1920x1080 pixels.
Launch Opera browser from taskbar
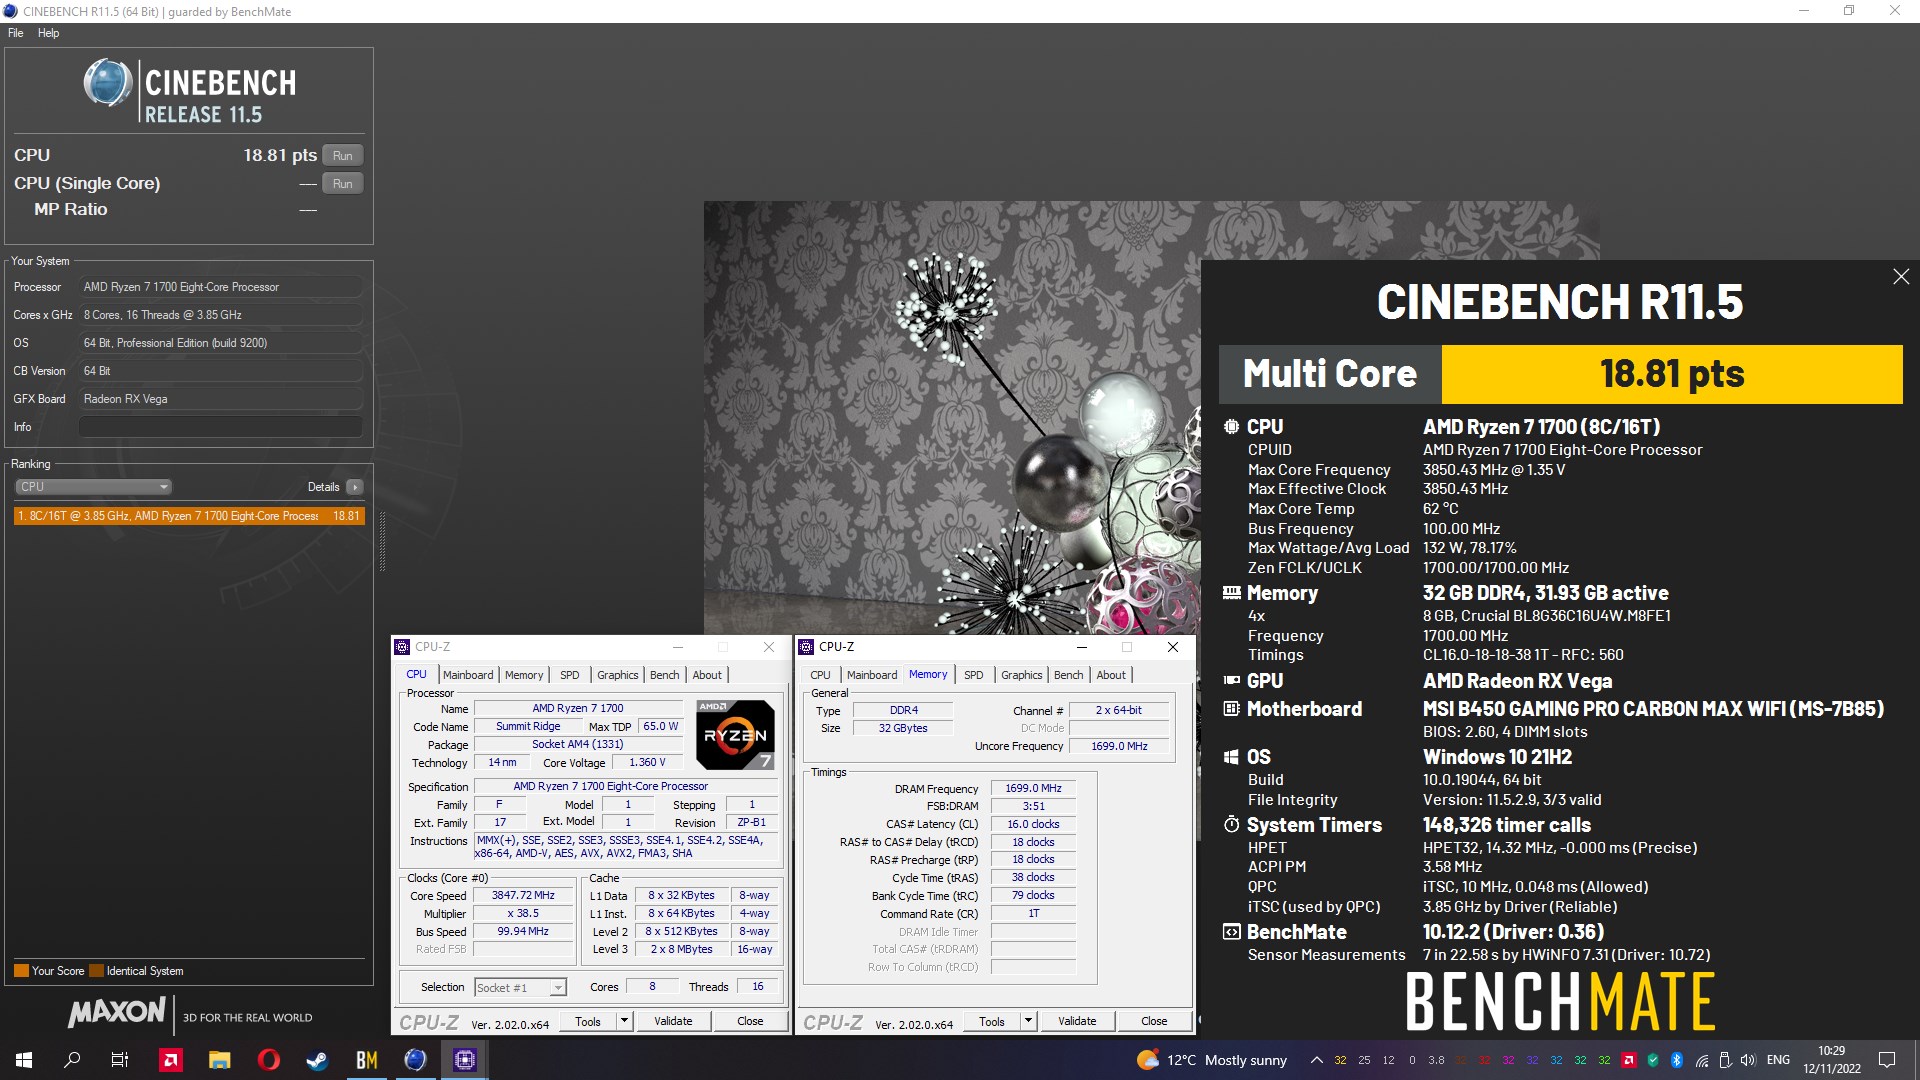[269, 1060]
